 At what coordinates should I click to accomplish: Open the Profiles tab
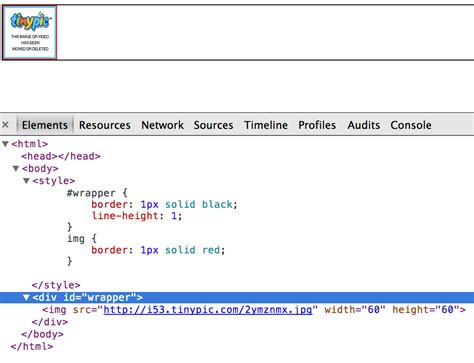click(x=317, y=125)
